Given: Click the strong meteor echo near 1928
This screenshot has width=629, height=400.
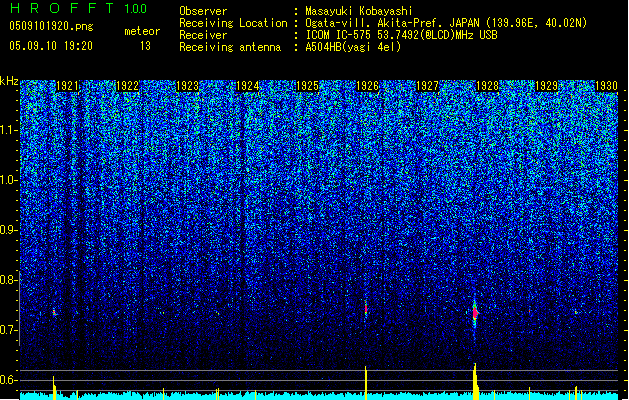Looking at the screenshot, I should coord(475,313).
